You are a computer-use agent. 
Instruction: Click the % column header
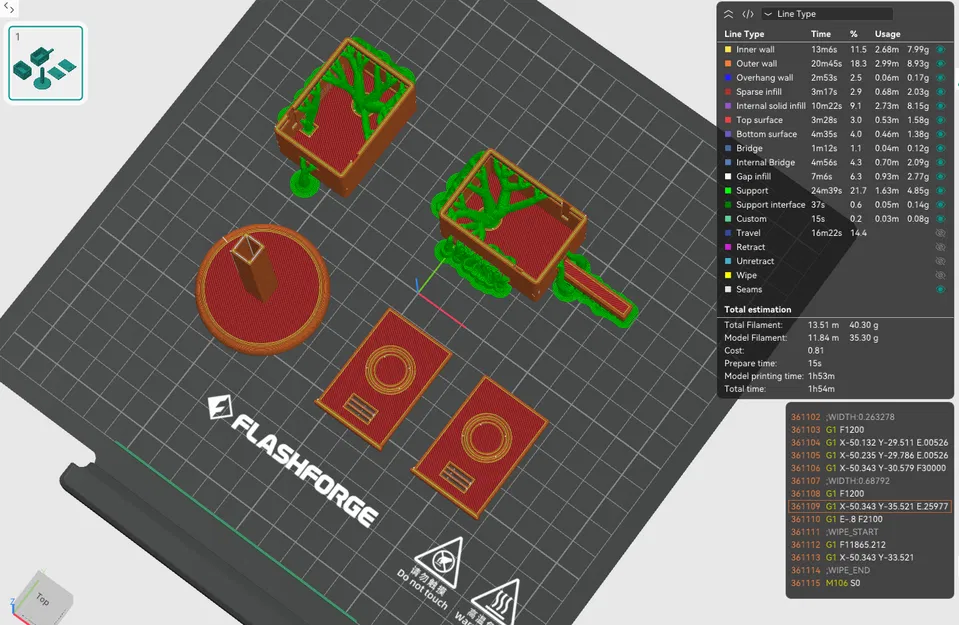click(854, 34)
